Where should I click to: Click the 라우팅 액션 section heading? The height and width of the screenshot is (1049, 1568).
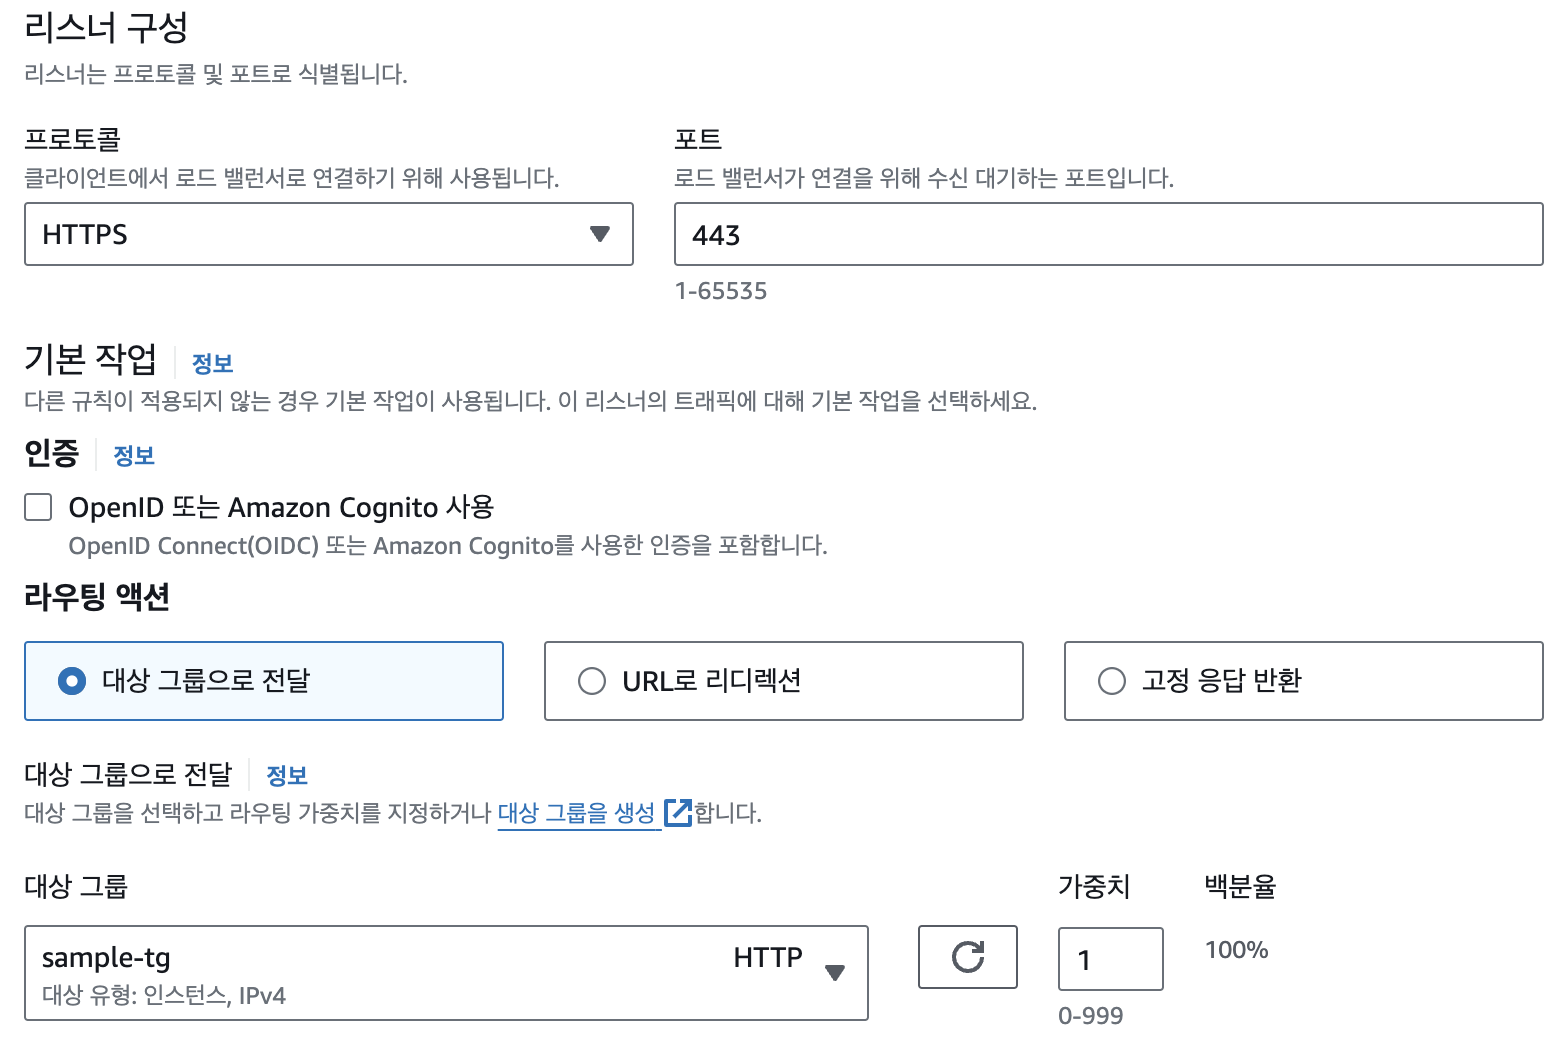pyautogui.click(x=97, y=597)
